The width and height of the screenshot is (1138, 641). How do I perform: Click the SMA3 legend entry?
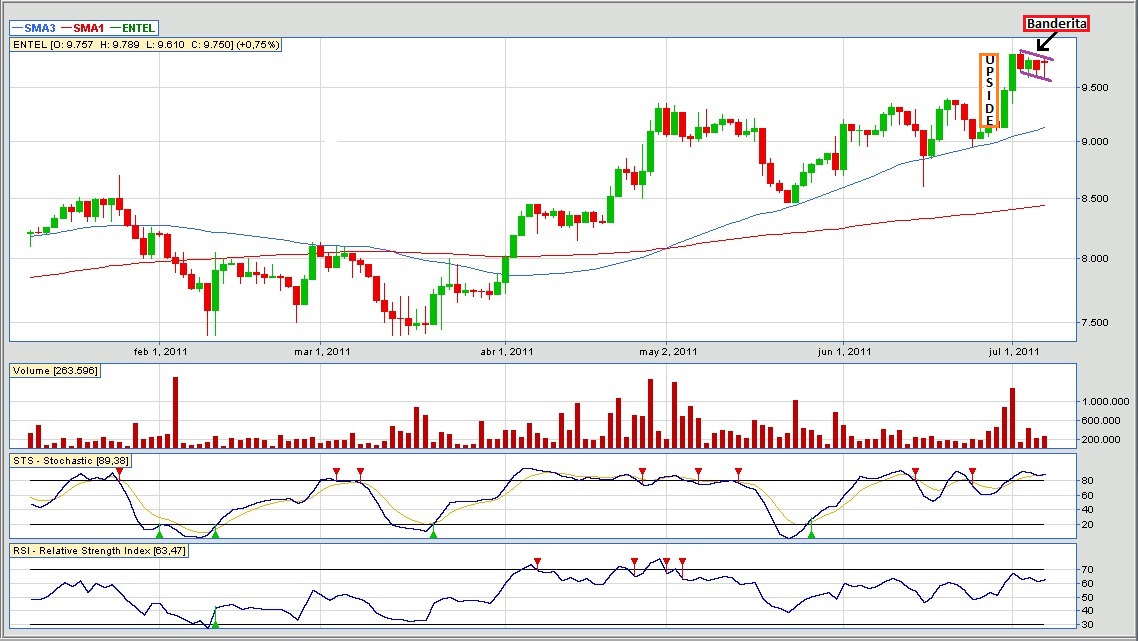[36, 28]
